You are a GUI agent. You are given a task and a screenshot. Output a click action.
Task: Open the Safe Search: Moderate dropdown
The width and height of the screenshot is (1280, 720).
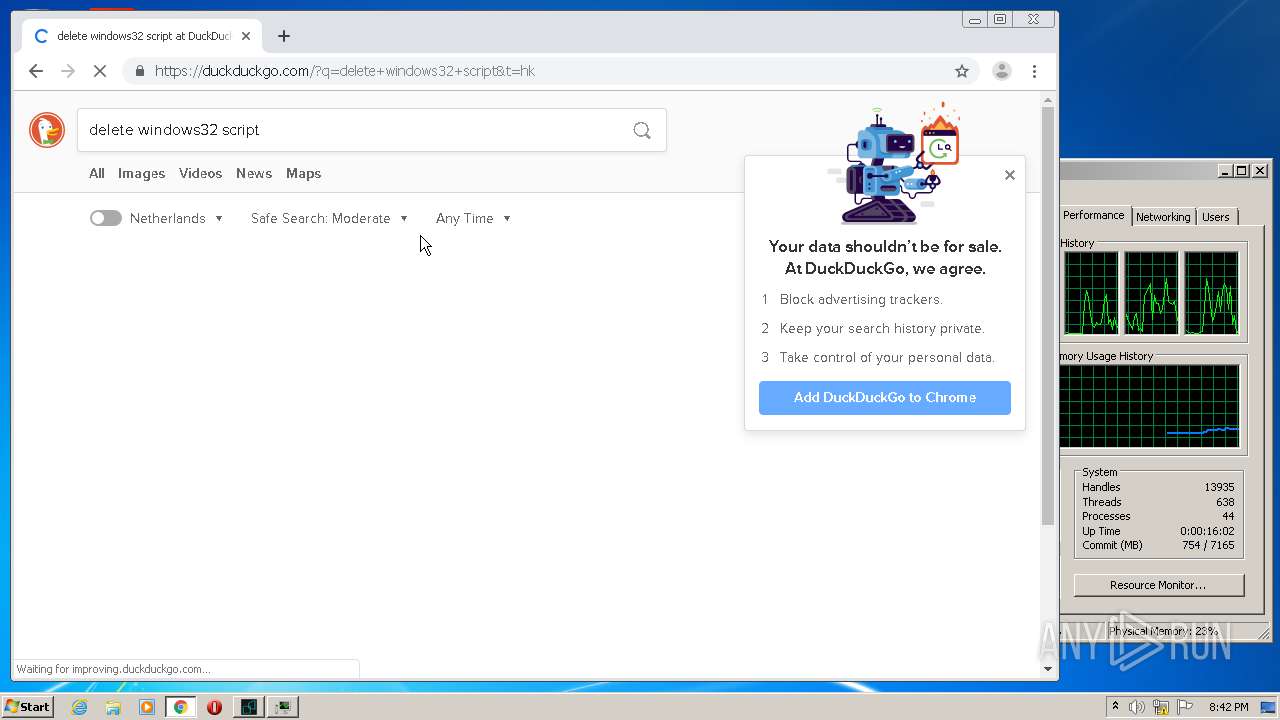click(x=330, y=218)
